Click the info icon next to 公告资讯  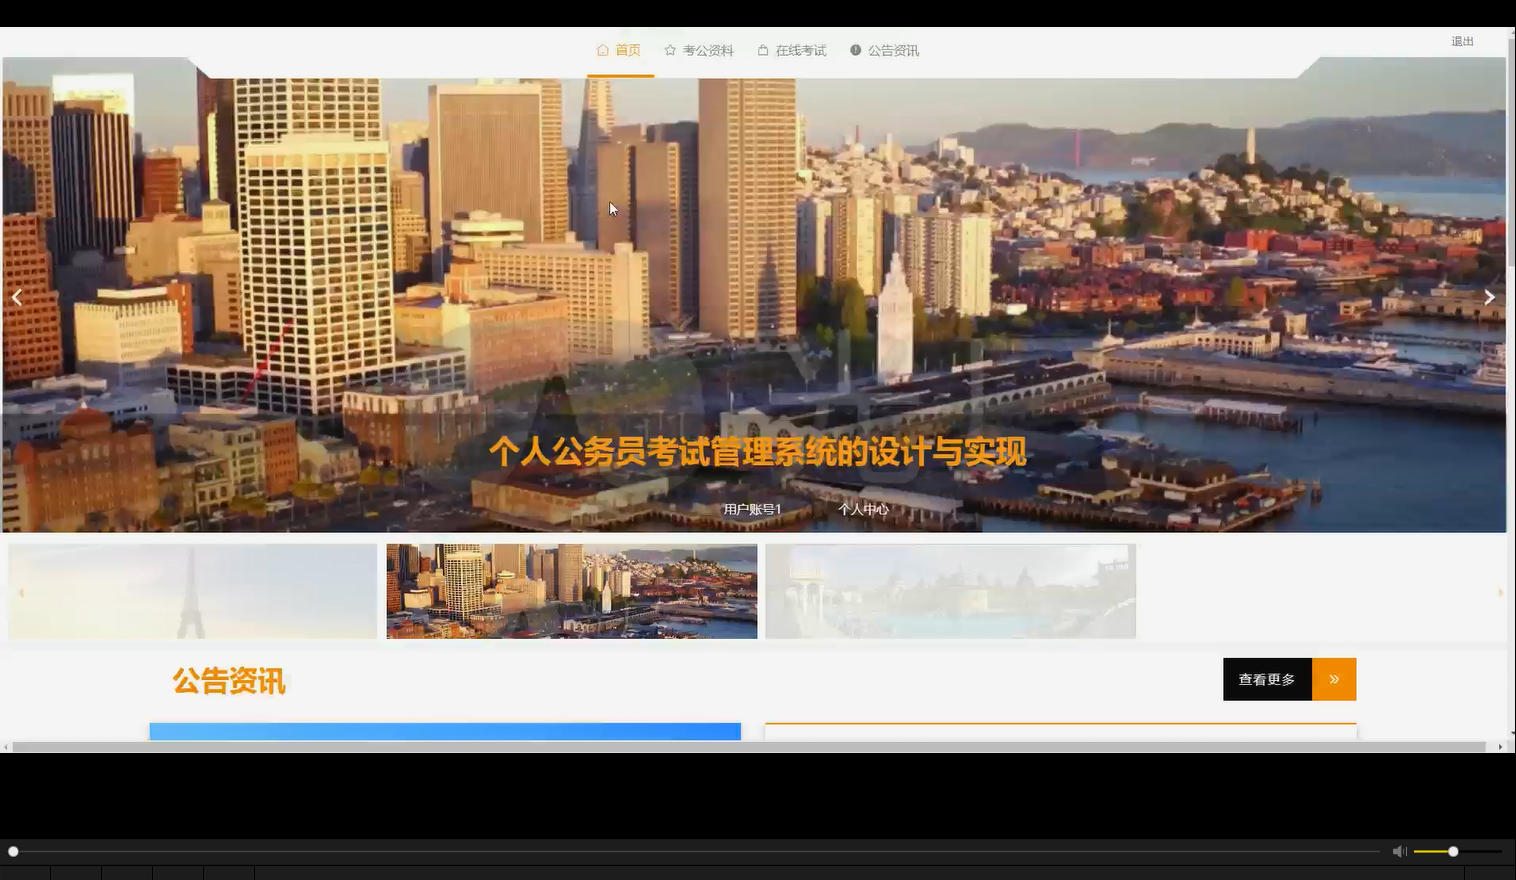click(854, 49)
